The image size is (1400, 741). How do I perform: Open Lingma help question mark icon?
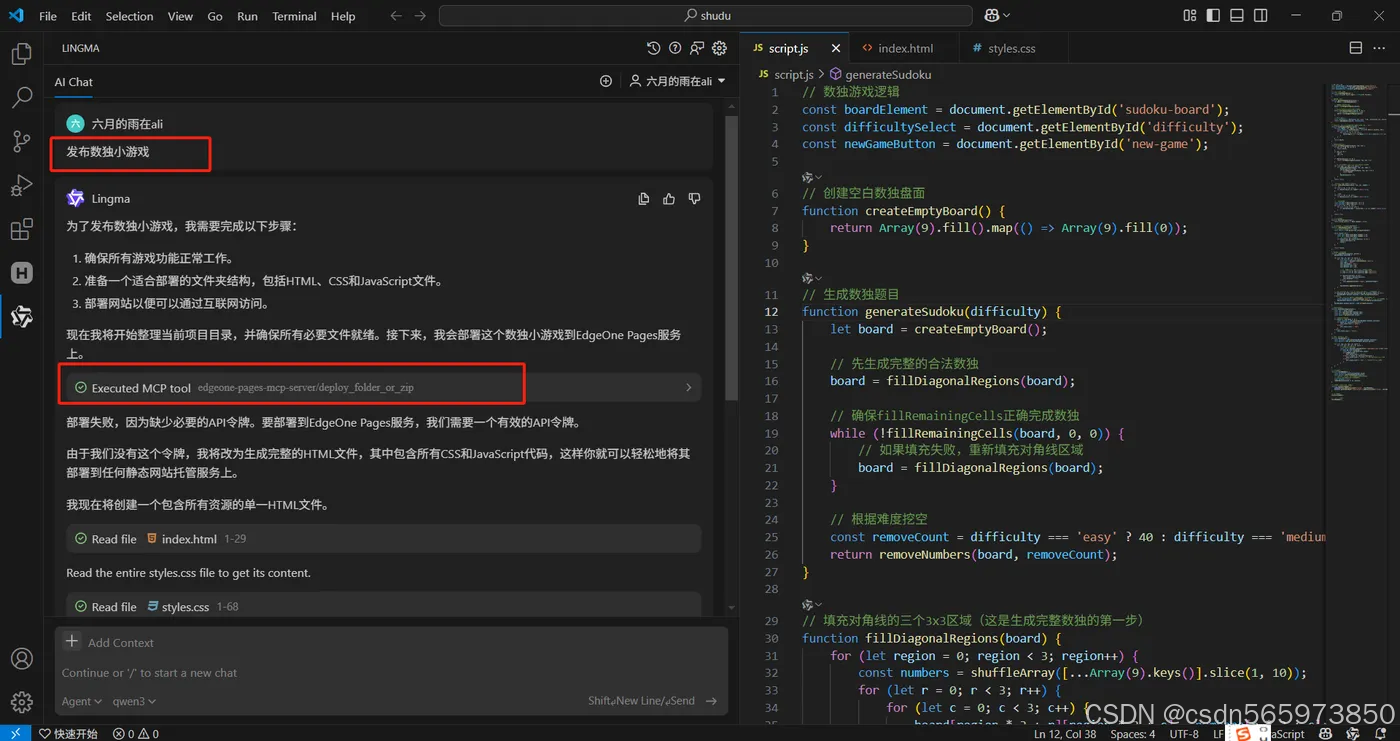(x=675, y=48)
